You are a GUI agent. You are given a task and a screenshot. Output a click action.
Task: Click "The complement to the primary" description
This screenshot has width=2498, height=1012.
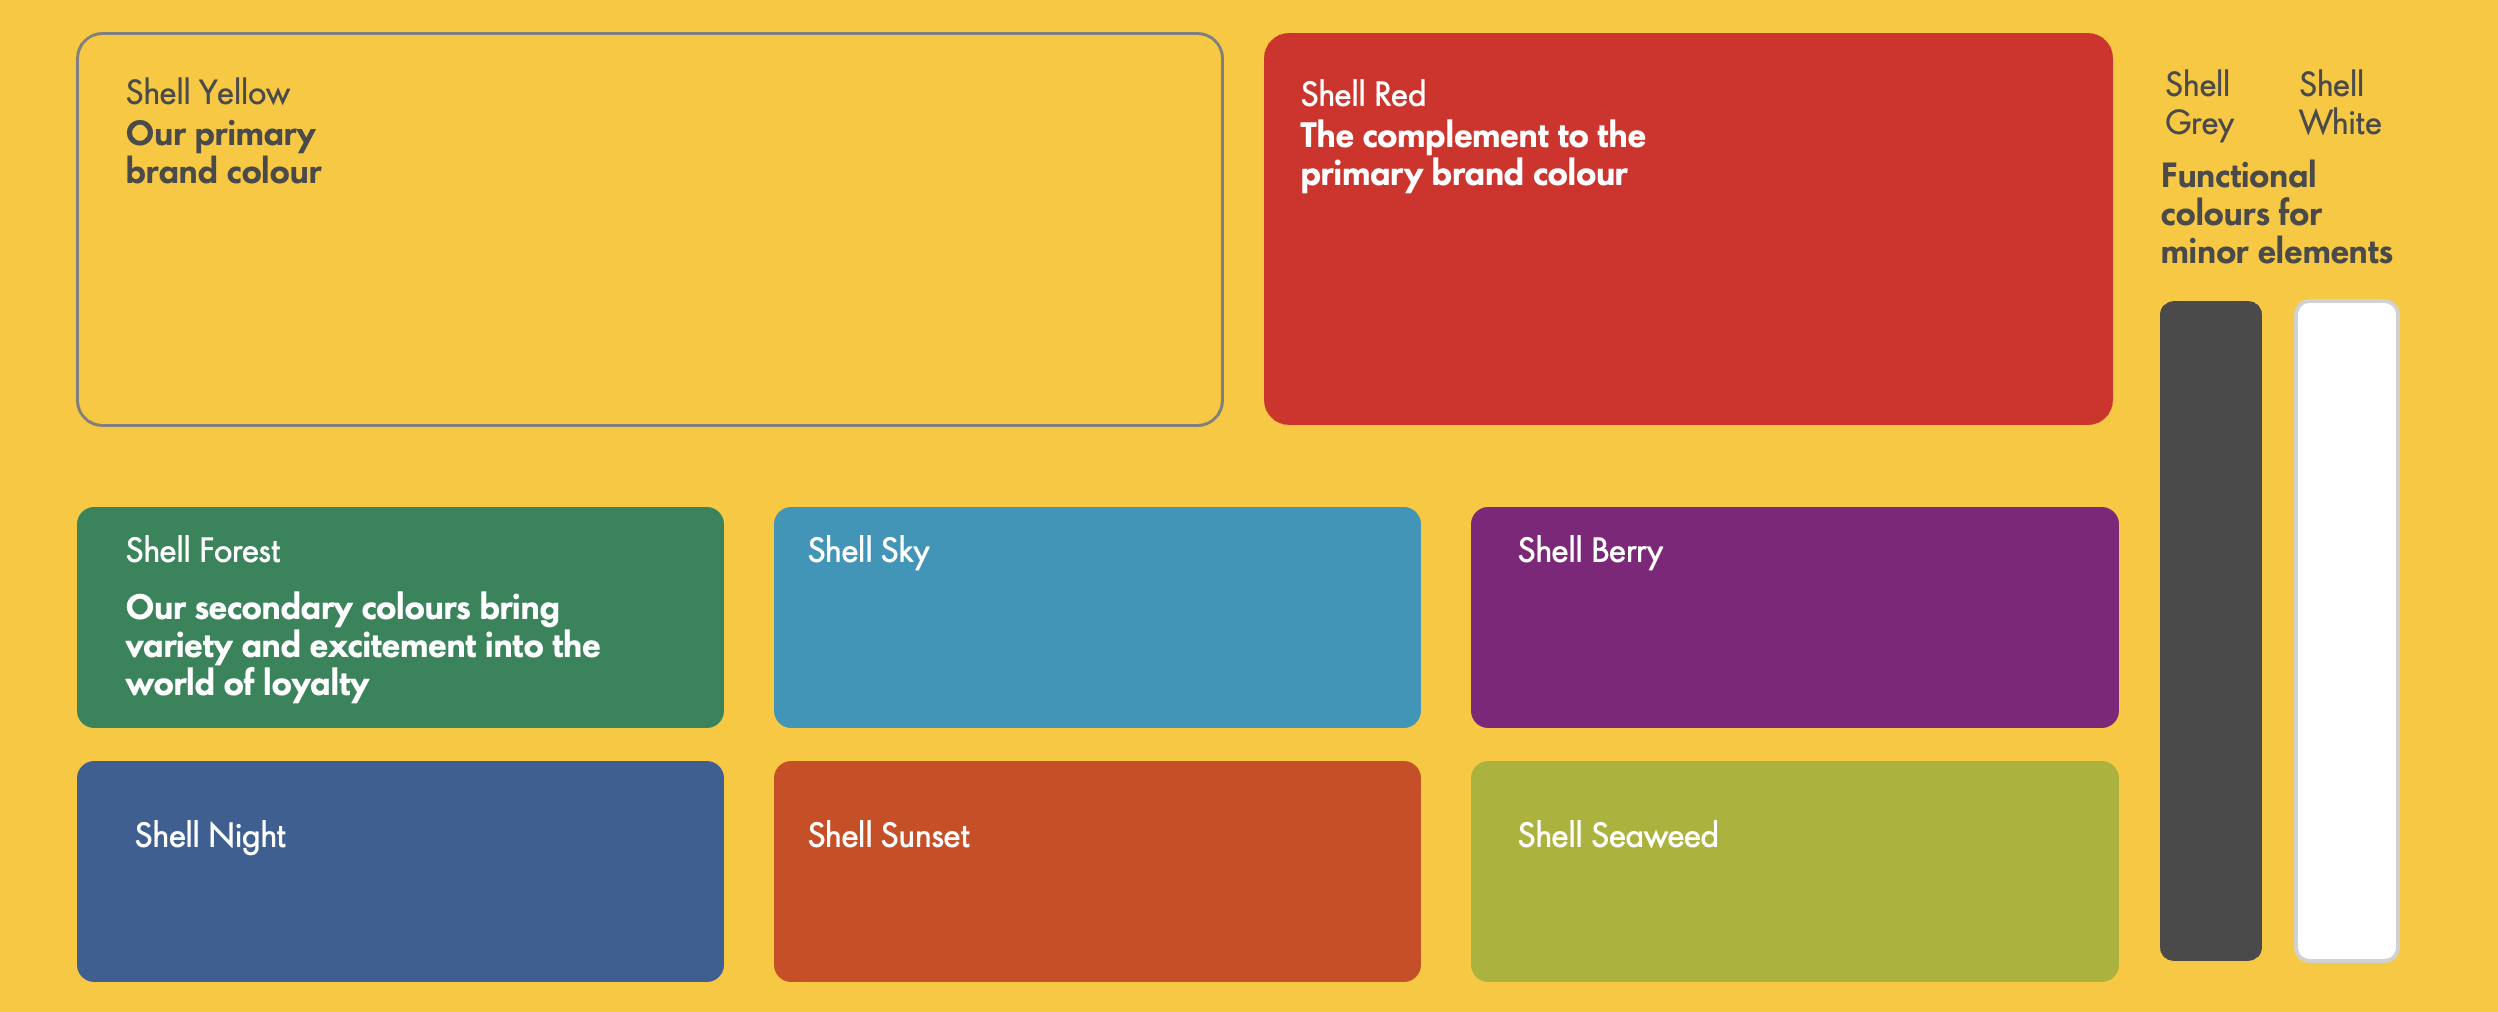click(x=1472, y=155)
